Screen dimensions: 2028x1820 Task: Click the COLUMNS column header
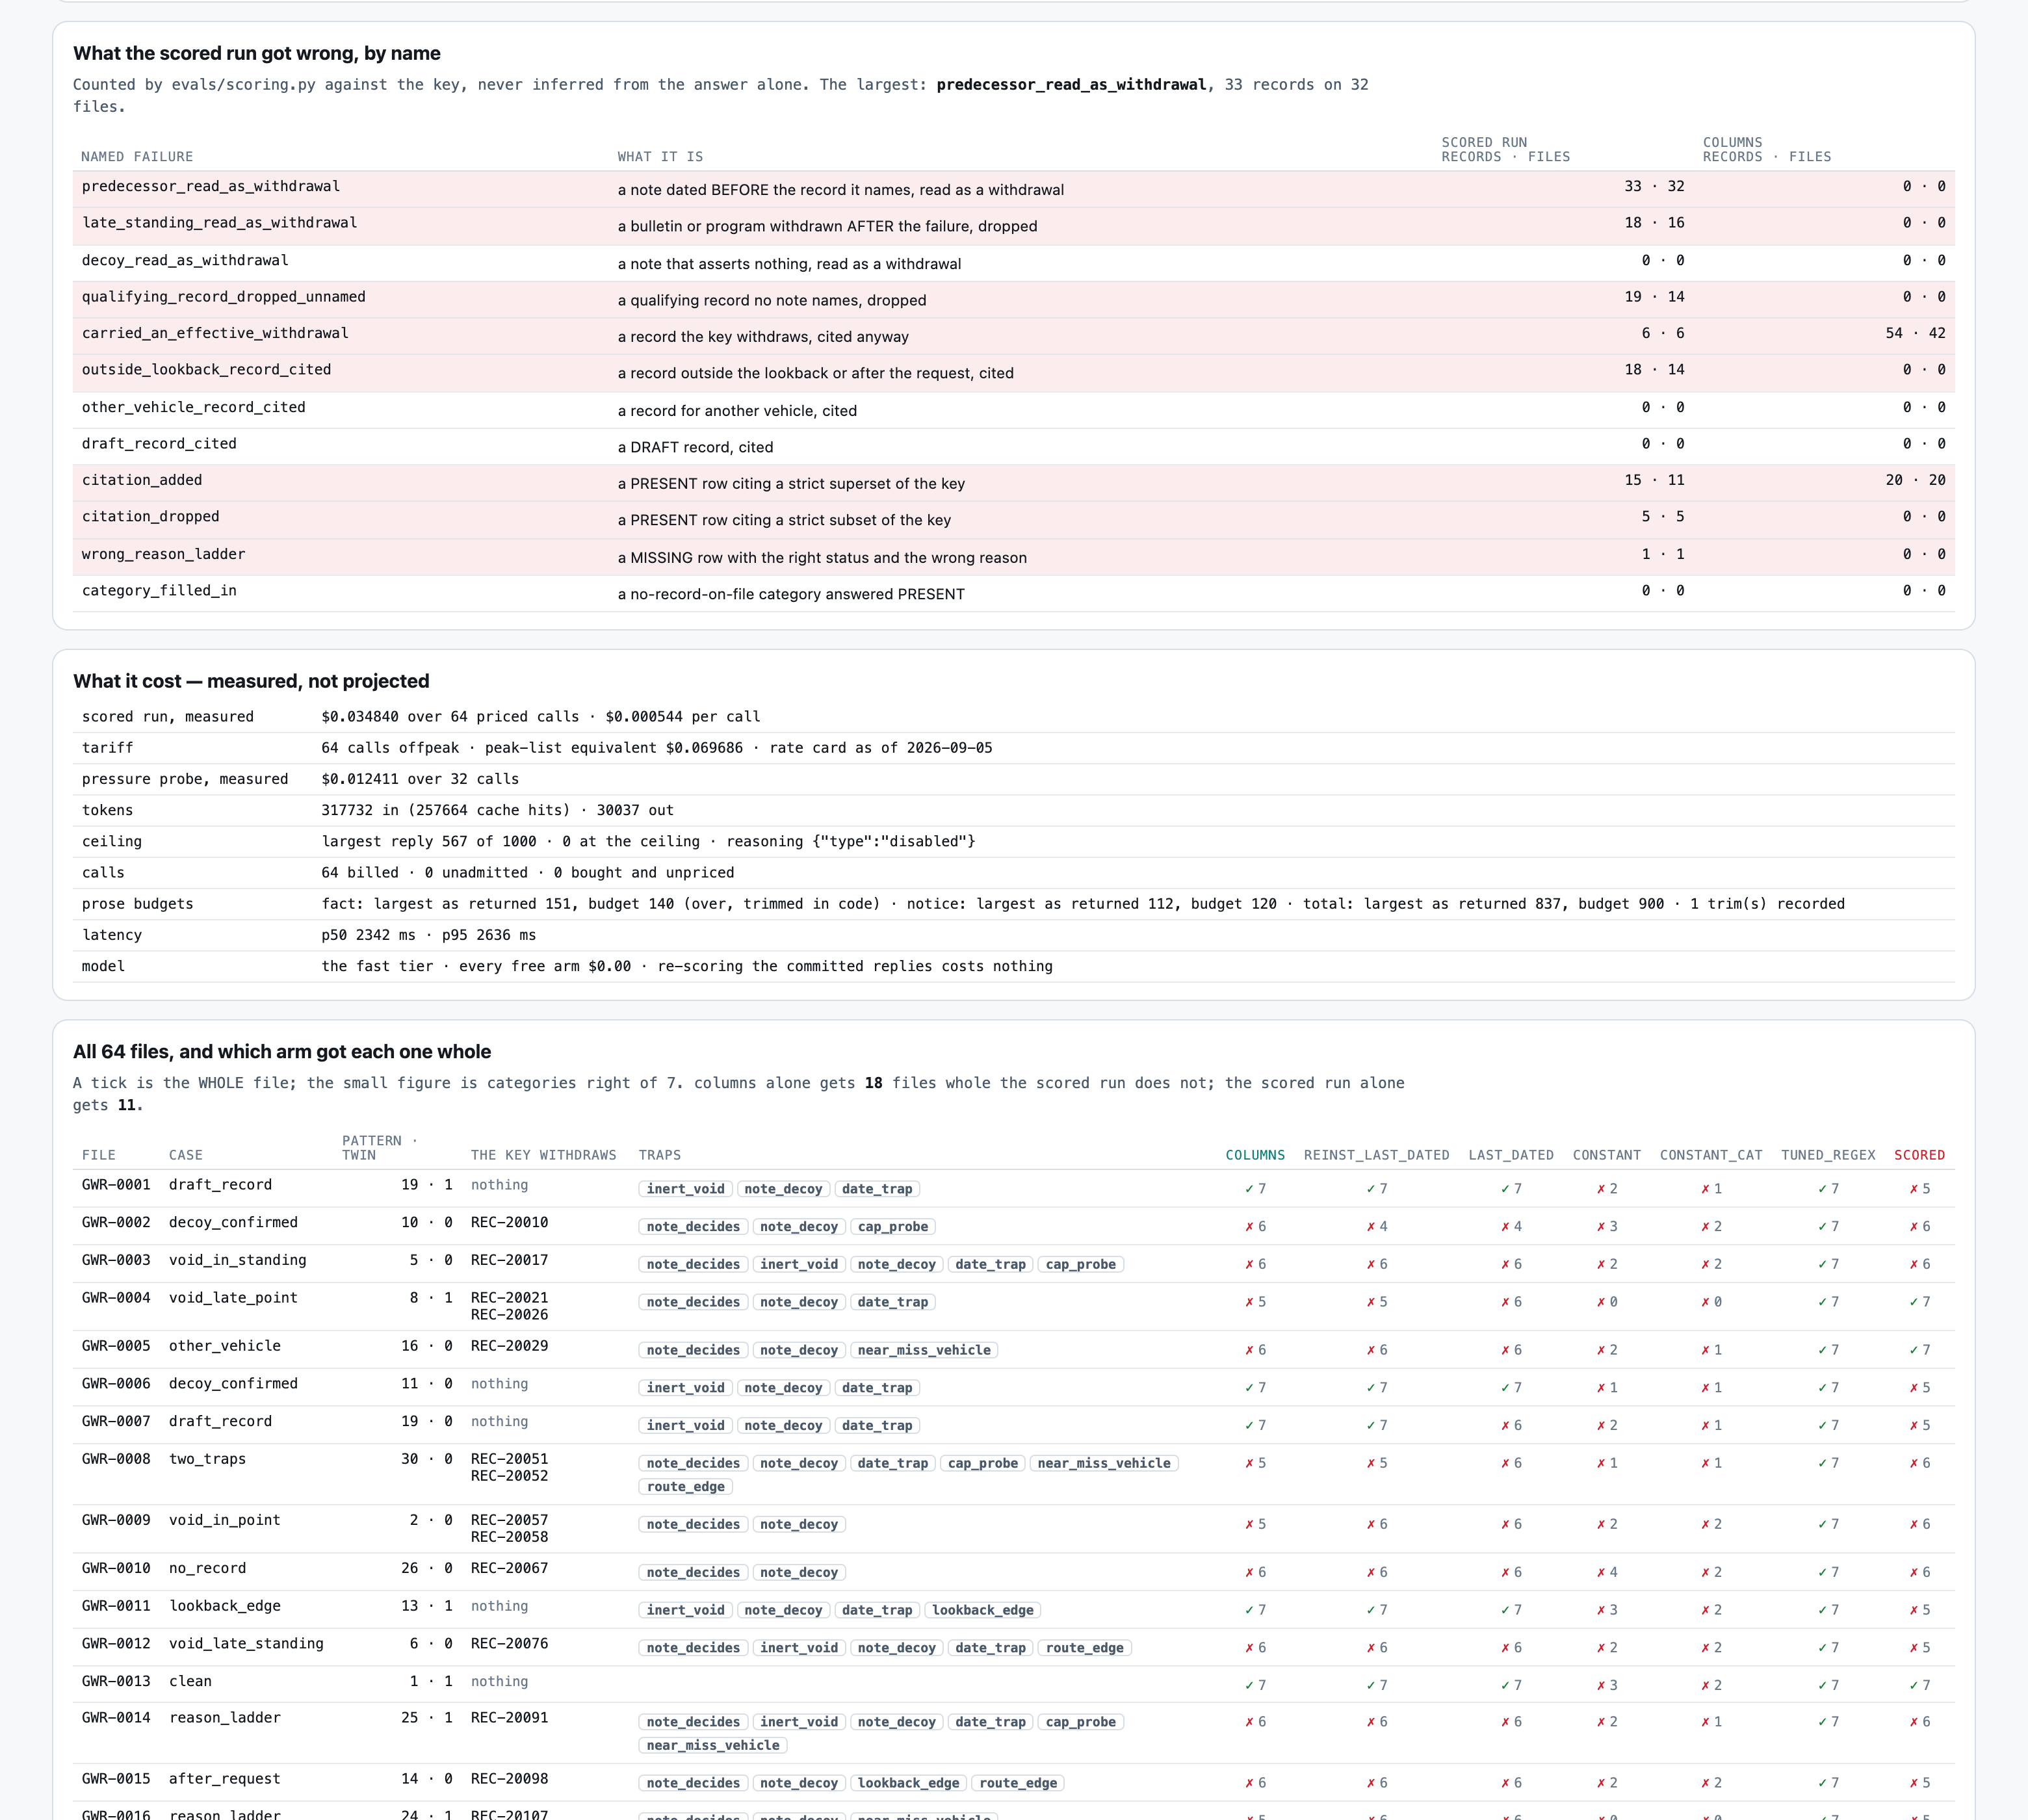[1255, 1155]
